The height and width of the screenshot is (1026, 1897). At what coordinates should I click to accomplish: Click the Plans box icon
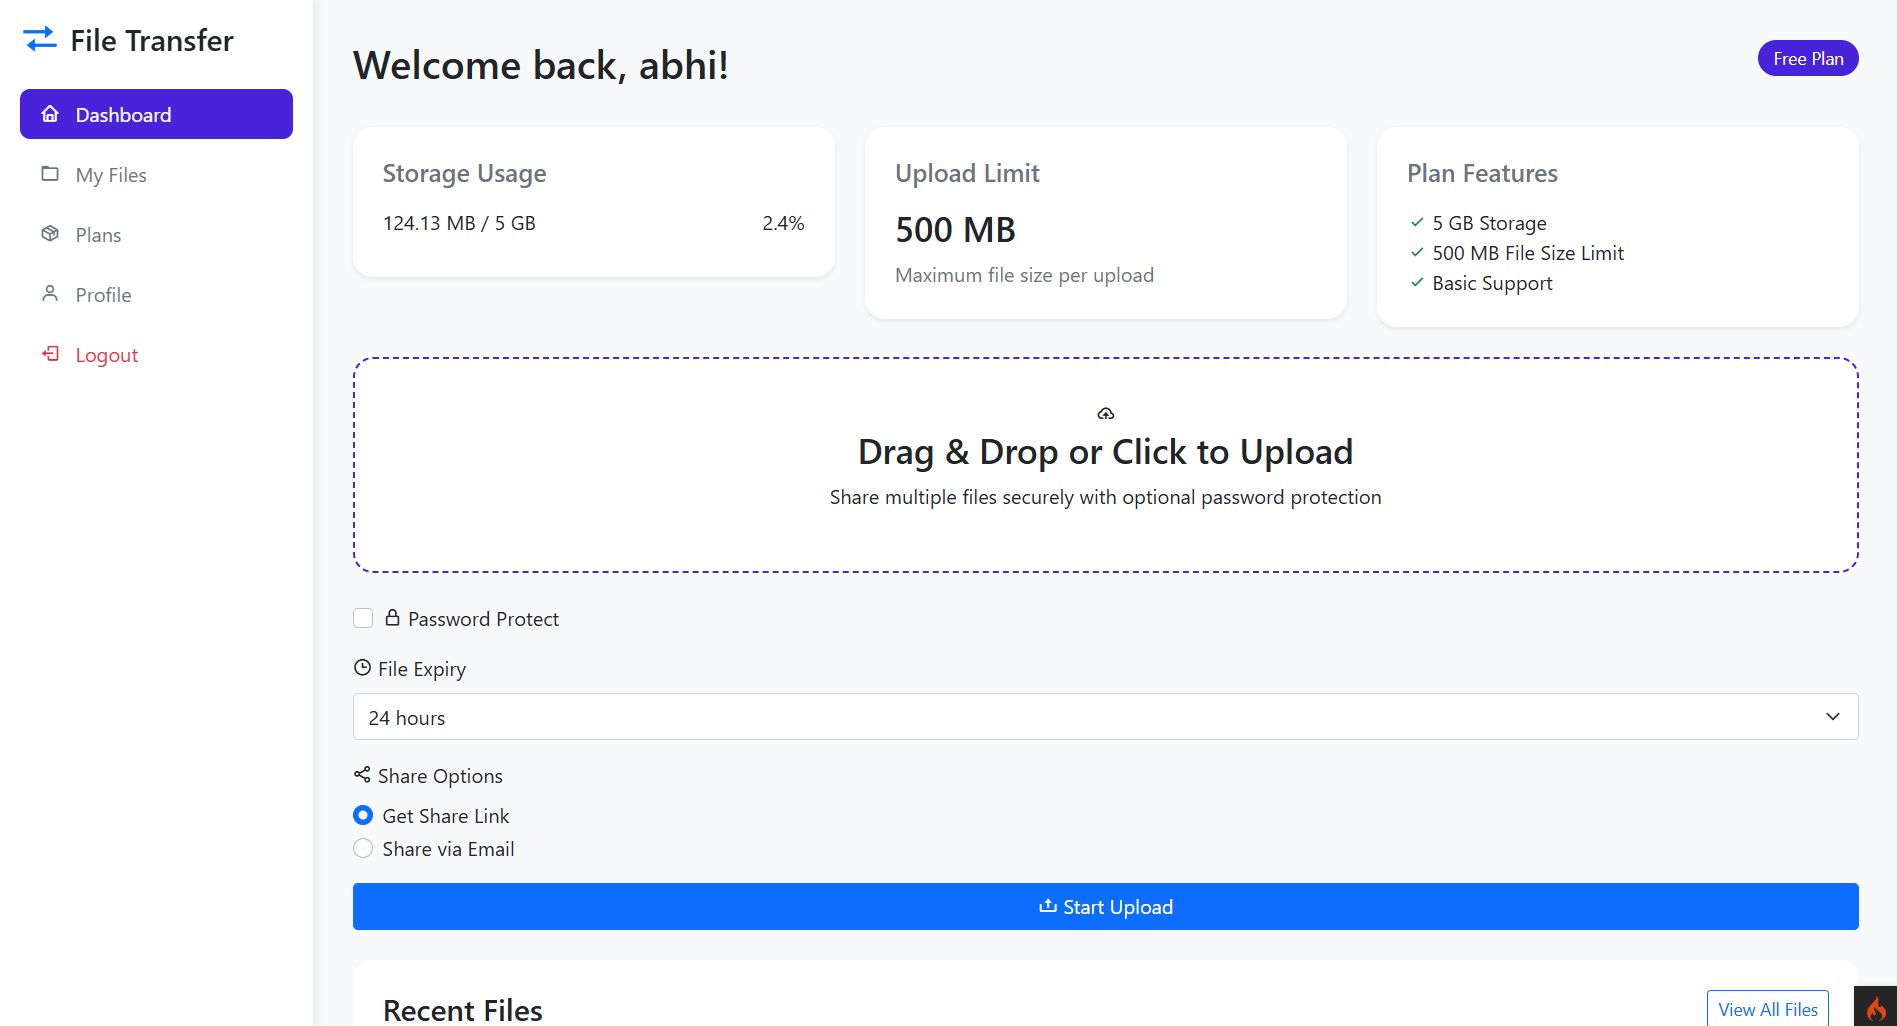(x=50, y=234)
